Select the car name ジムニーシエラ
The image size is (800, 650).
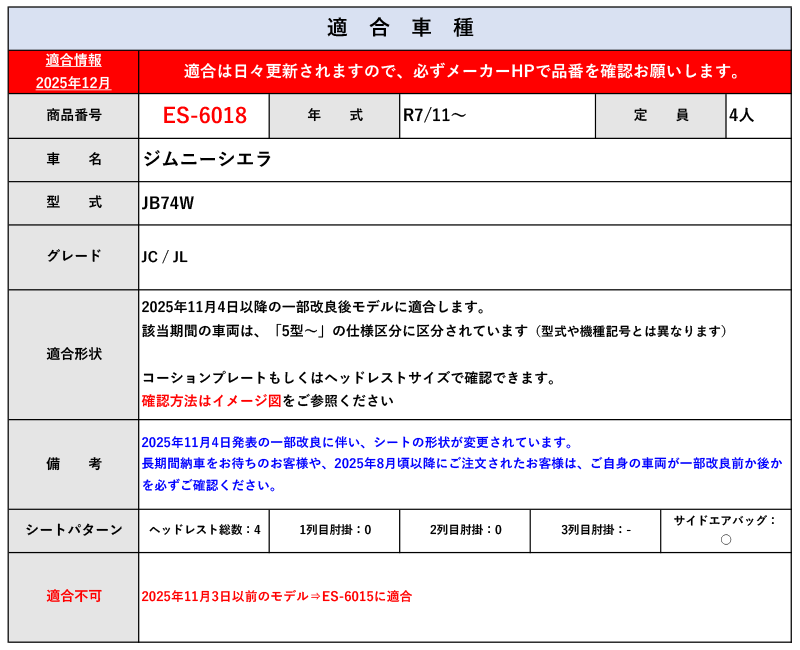(207, 159)
